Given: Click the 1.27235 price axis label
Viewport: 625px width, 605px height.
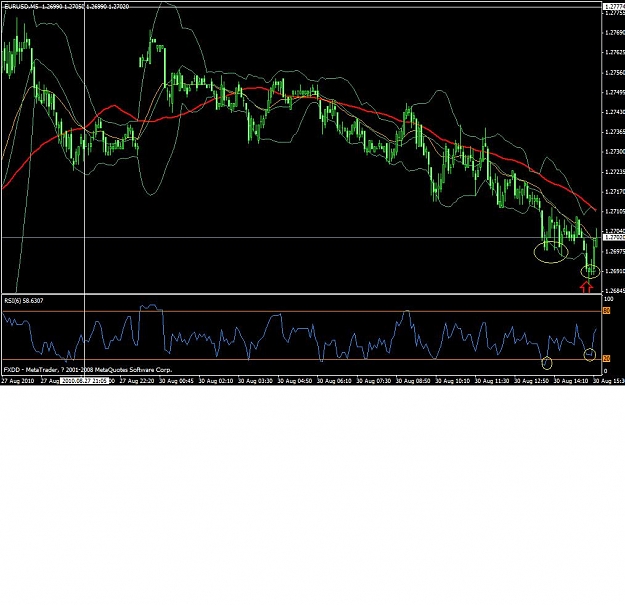Looking at the screenshot, I should (615, 172).
